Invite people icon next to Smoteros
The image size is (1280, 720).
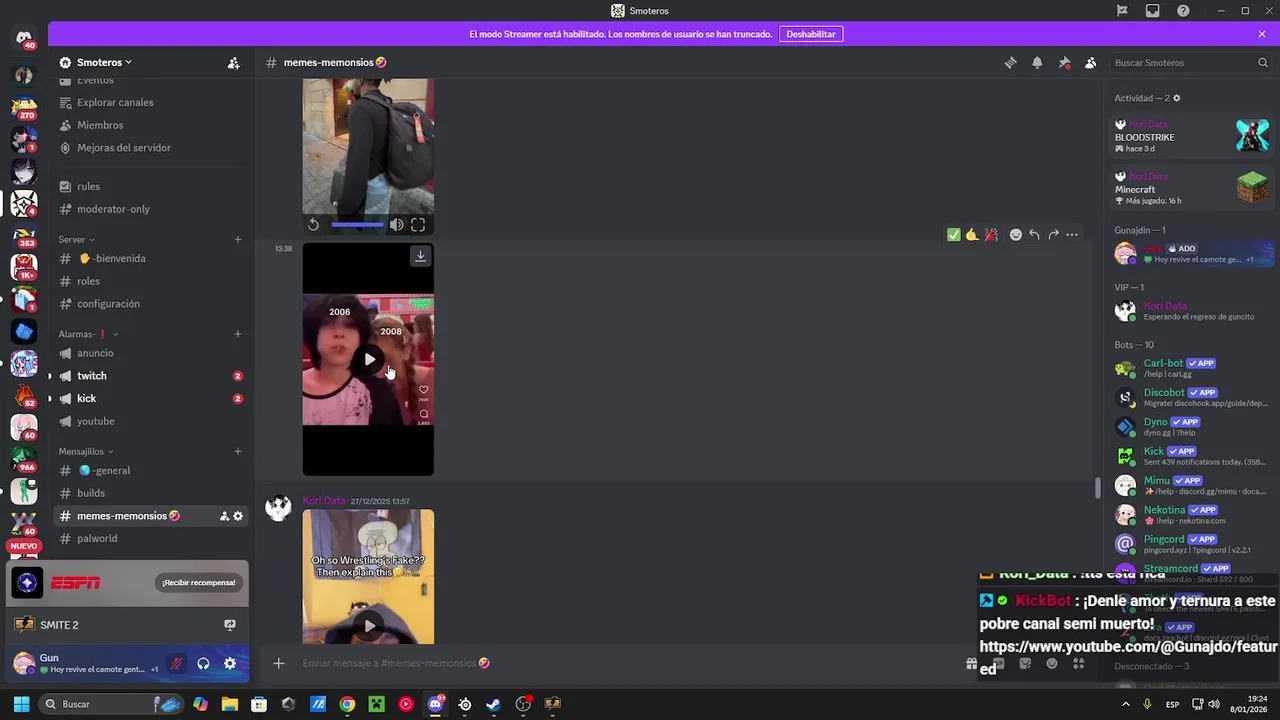click(x=233, y=62)
